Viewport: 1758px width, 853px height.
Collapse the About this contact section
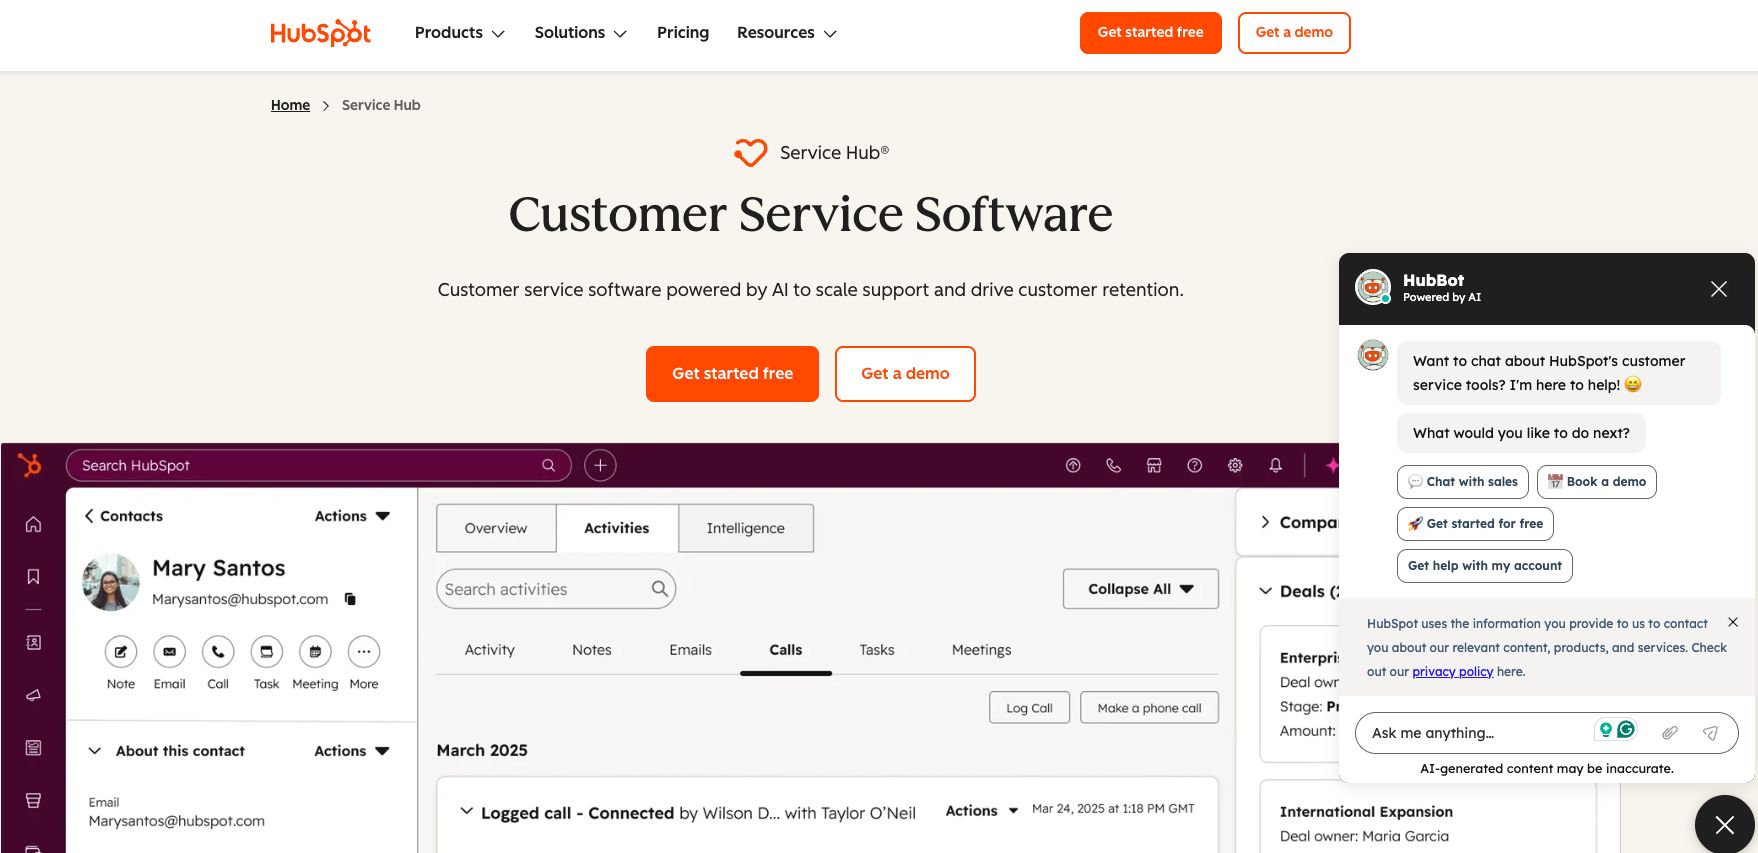[95, 751]
